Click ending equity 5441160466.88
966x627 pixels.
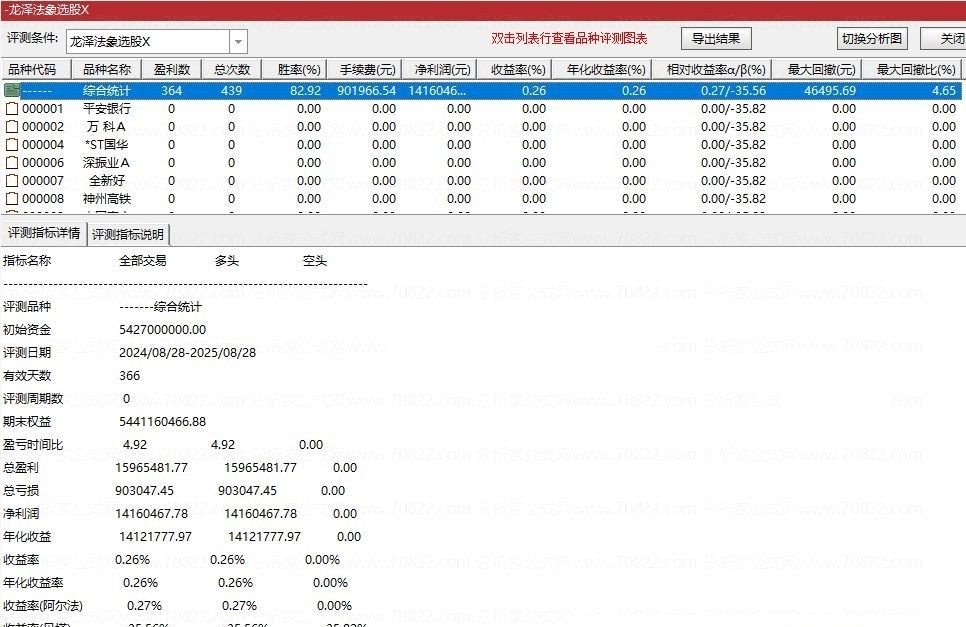pos(163,422)
